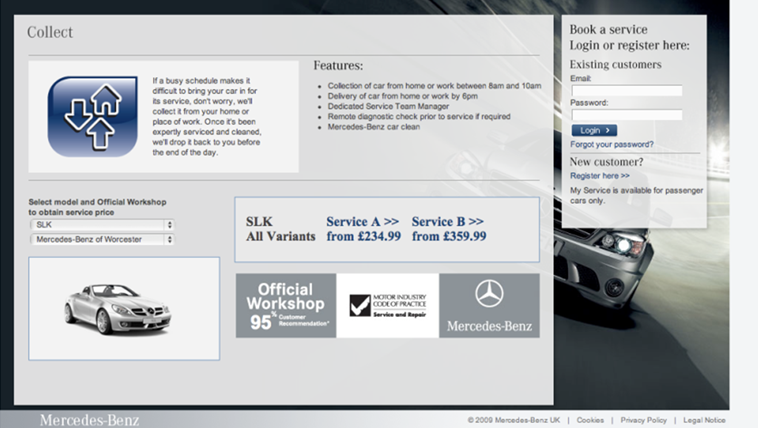Screen dimensions: 758x428
Task: Open the Mercedes-Benz of Worcester workshop dropdown
Action: 102,240
